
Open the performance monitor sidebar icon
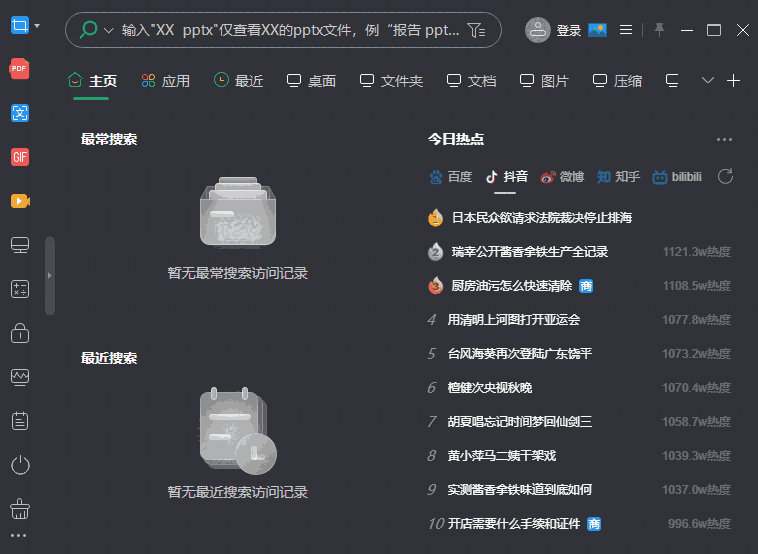[20, 377]
